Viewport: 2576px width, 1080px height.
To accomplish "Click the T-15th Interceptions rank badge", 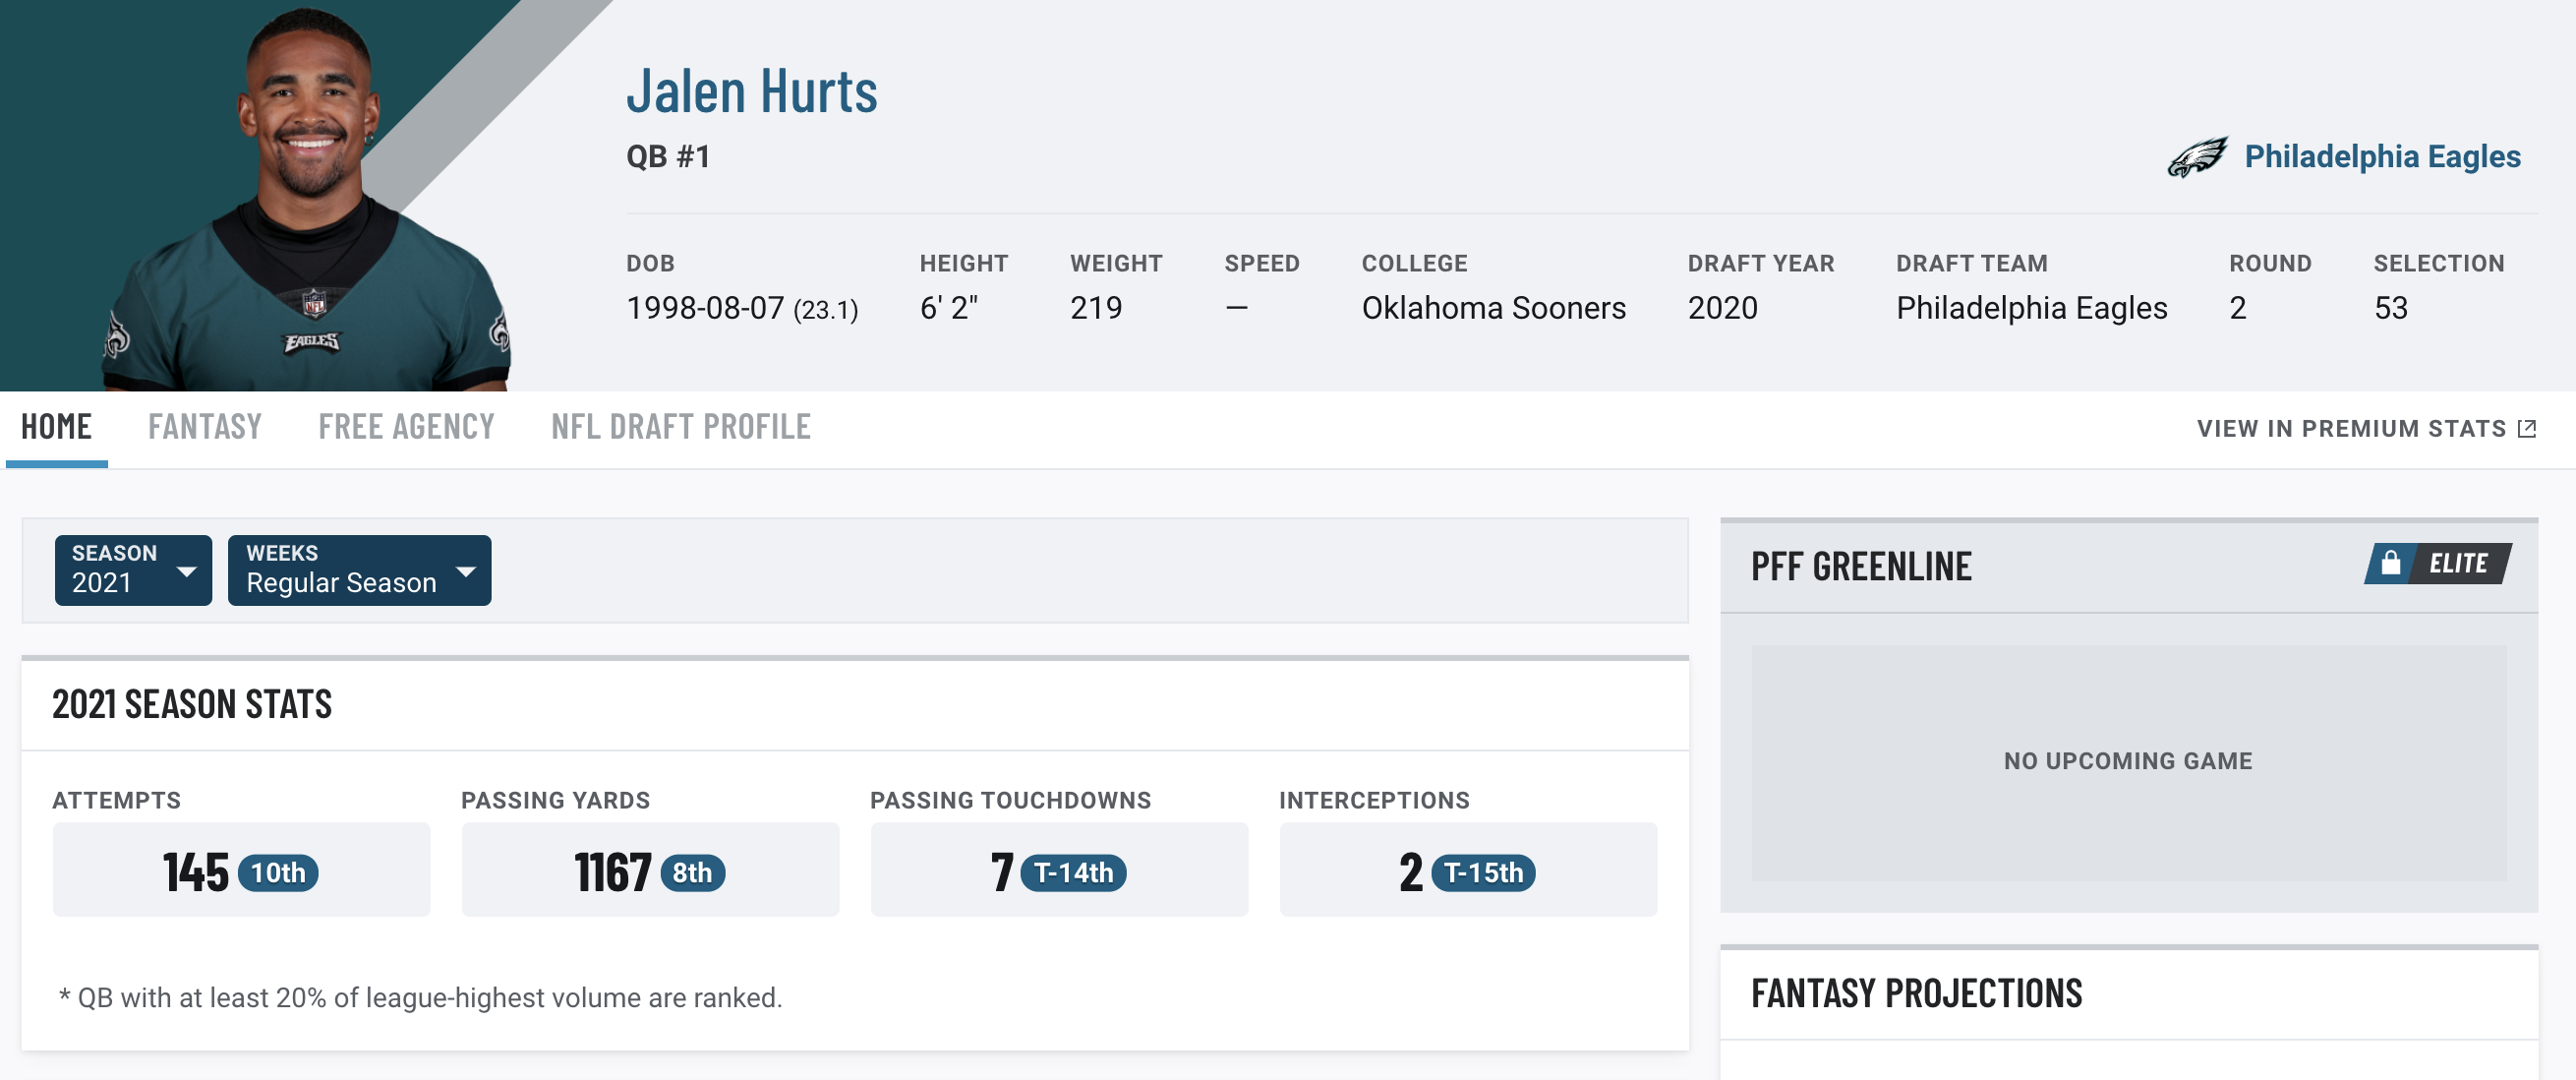I will pyautogui.click(x=1483, y=873).
